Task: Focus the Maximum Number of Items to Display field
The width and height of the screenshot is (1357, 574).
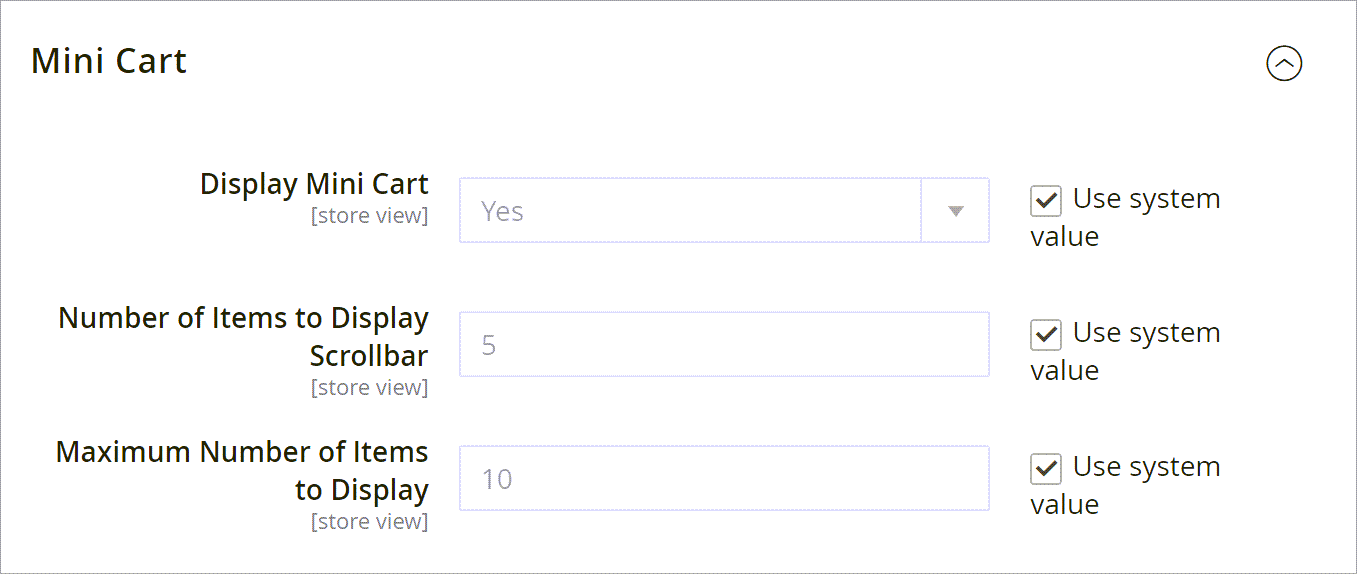Action: [724, 478]
